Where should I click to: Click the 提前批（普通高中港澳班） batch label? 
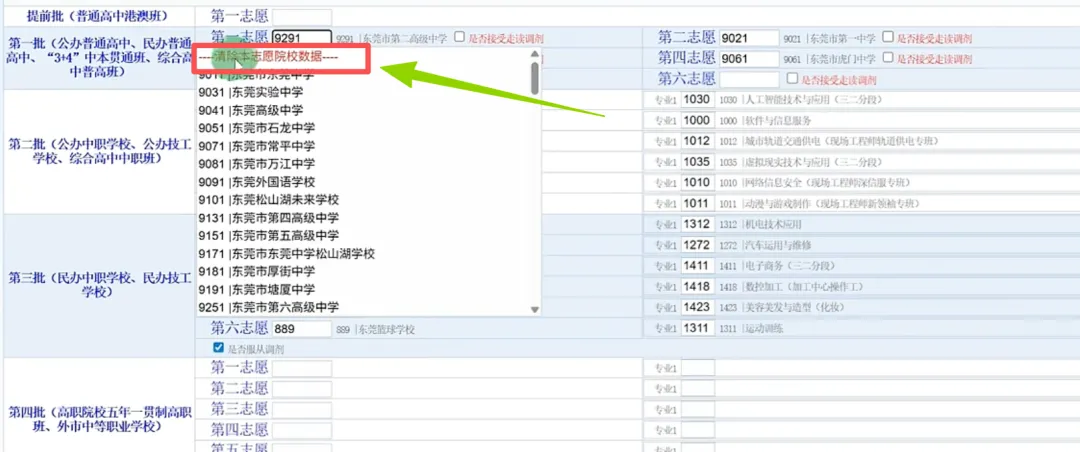pos(97,15)
